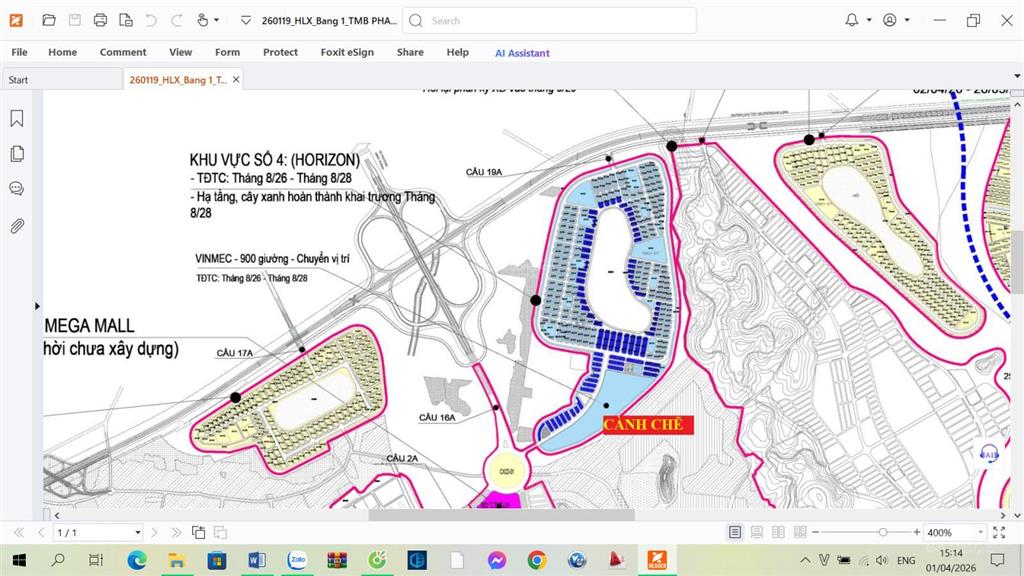Open the Windows Start menu

point(19,560)
